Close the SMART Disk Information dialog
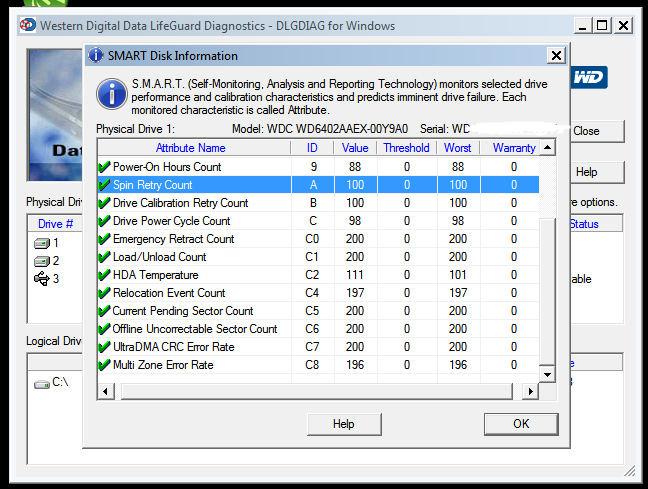Viewport: 648px width, 489px height. (x=556, y=55)
